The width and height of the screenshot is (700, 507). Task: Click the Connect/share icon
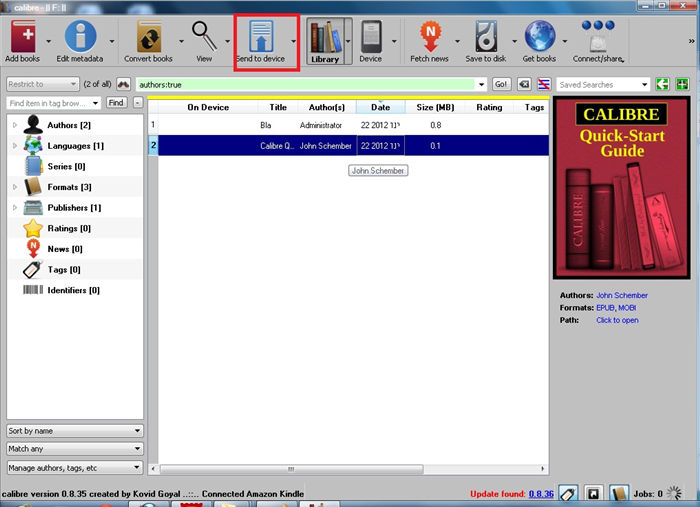pyautogui.click(x=598, y=37)
